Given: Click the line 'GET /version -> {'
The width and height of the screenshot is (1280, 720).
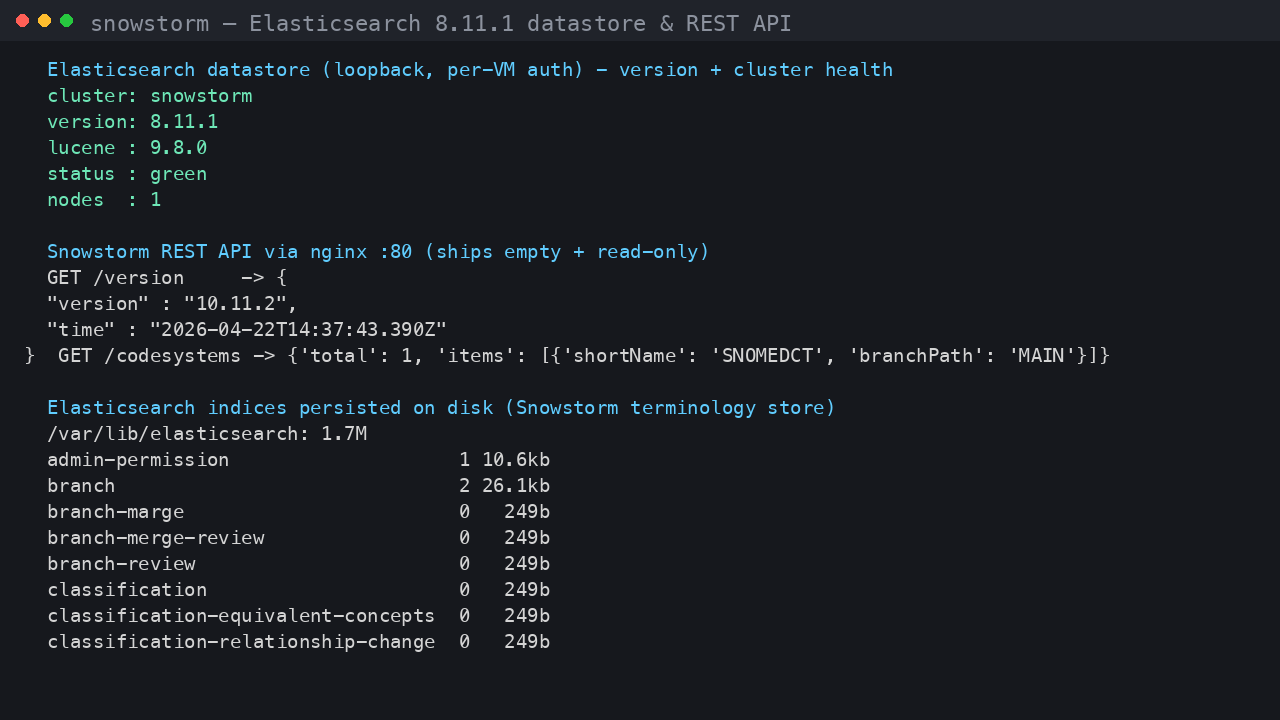Looking at the screenshot, I should click(x=167, y=278).
